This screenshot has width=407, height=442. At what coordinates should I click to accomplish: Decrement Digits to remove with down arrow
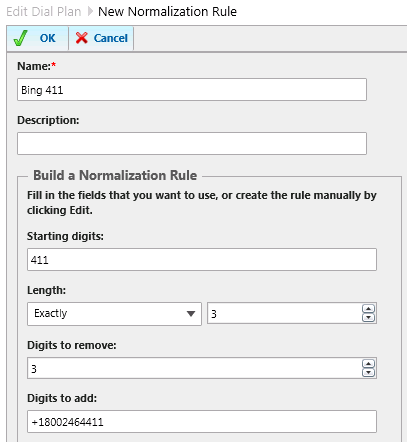(x=368, y=372)
